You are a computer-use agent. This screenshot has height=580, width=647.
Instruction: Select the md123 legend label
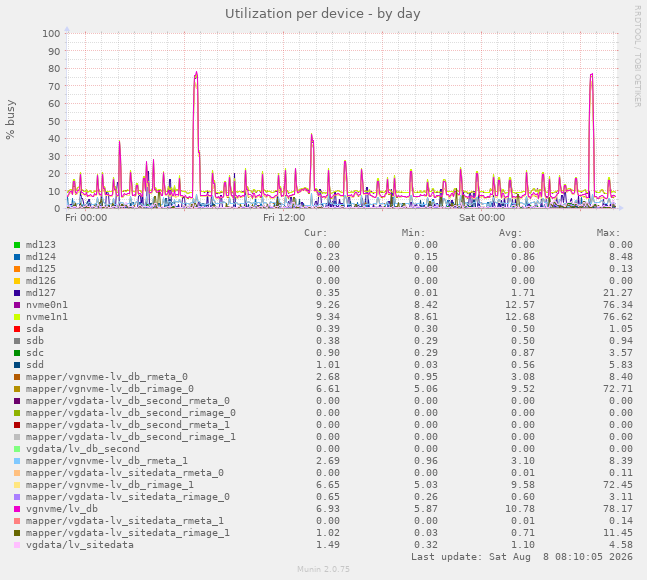41,245
